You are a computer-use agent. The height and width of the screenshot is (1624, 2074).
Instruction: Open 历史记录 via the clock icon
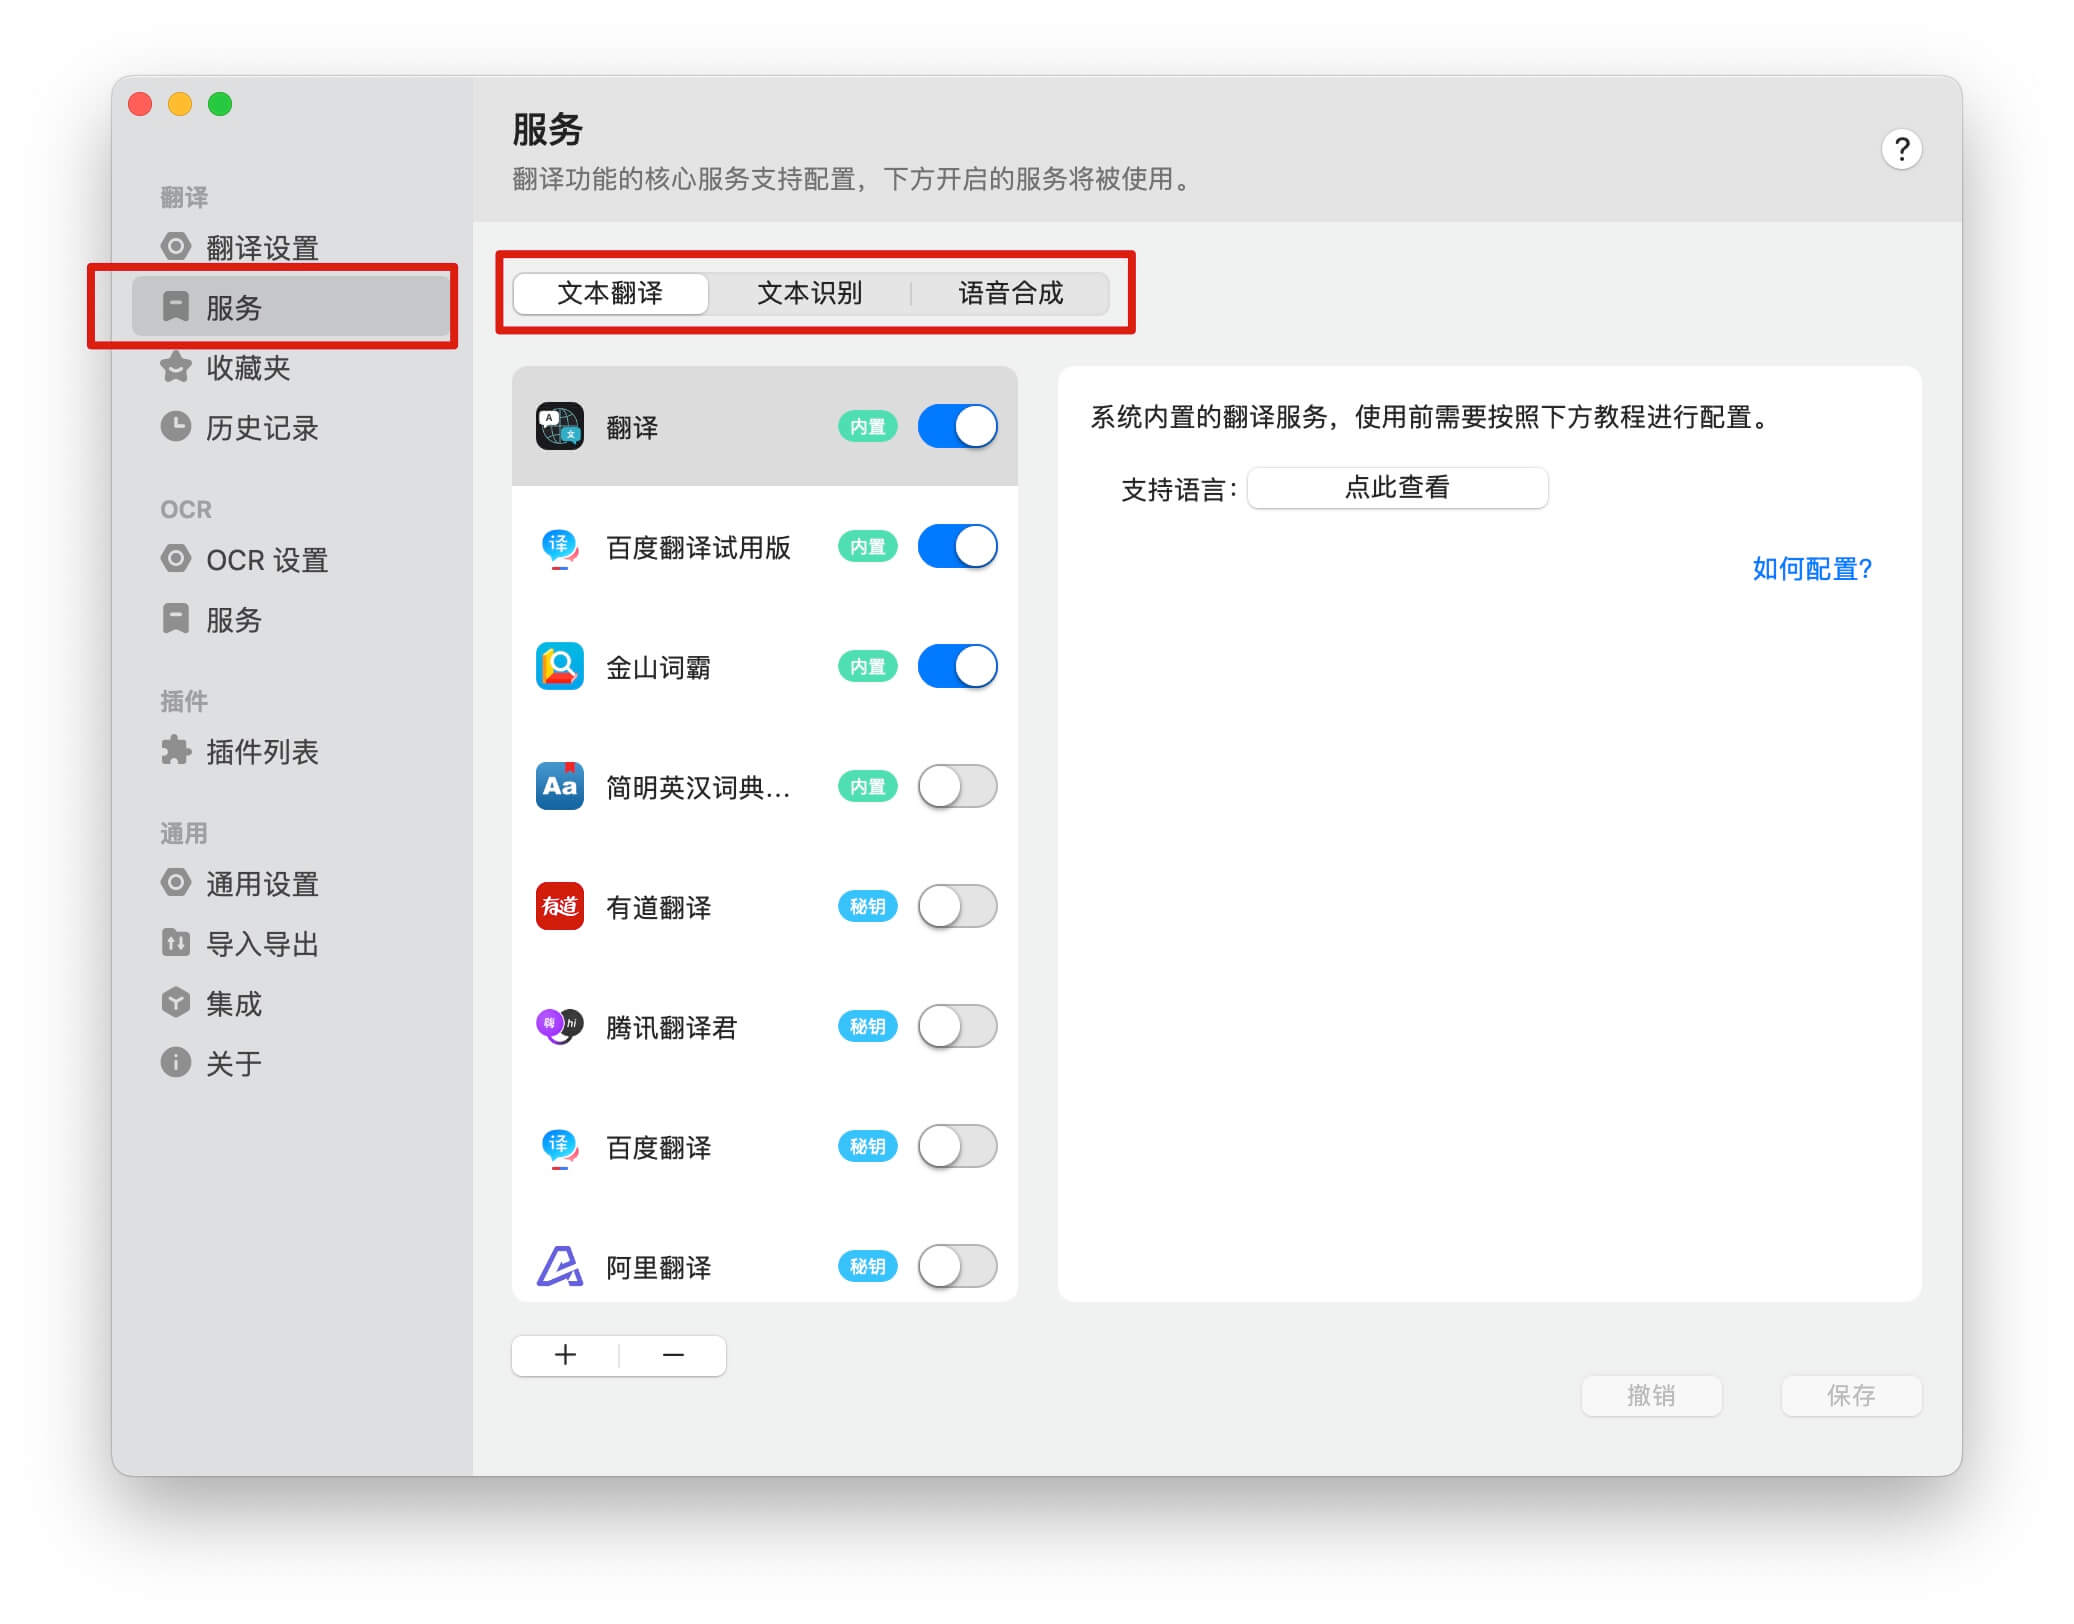click(176, 428)
